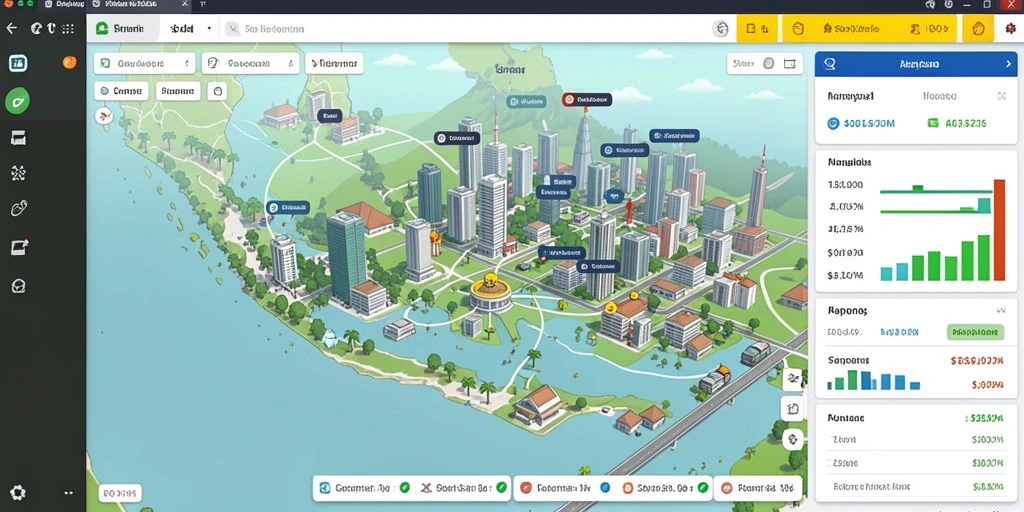
Task: Open the dropdown arrow beside second top tab
Action: click(x=209, y=29)
